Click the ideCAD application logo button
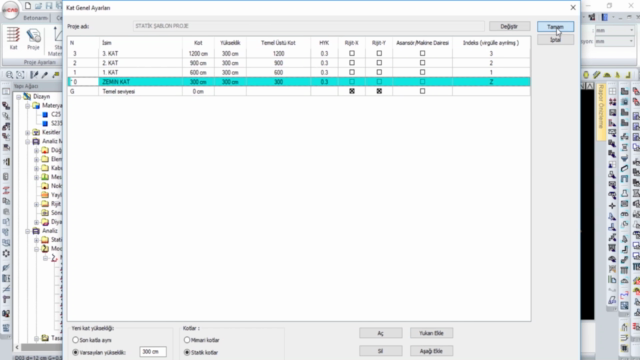This screenshot has width=640, height=360. (10, 10)
